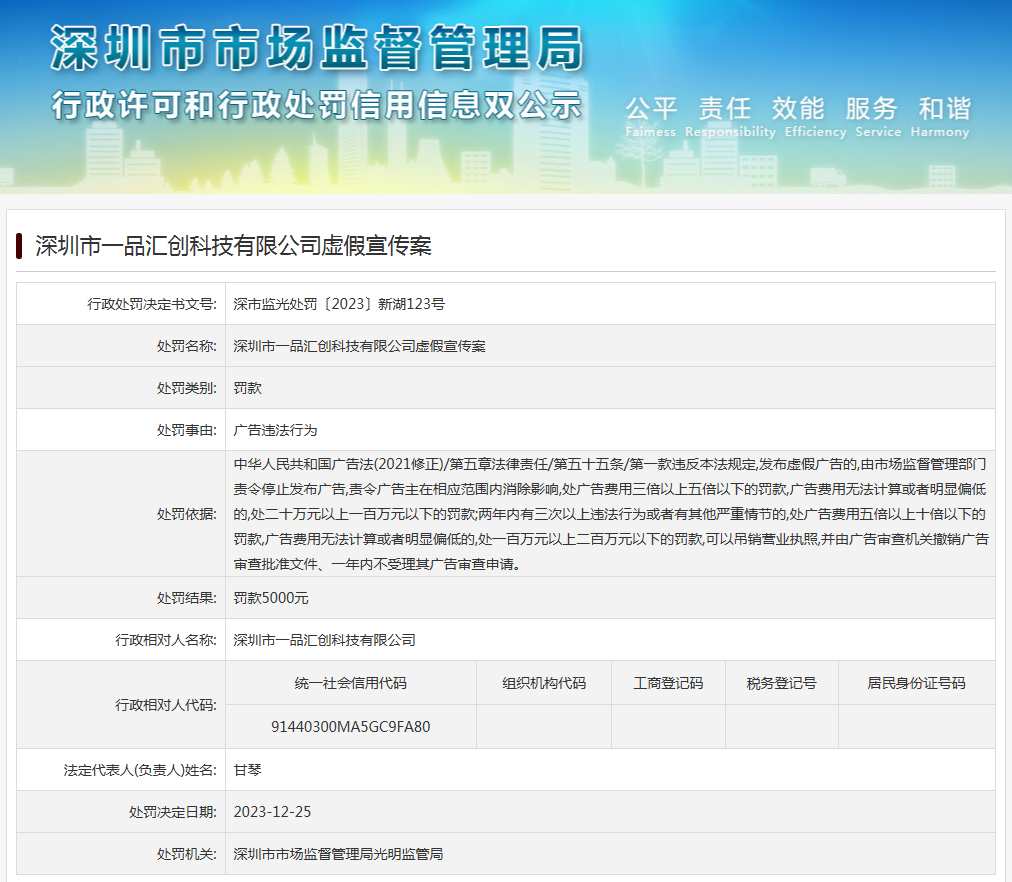Click the 公平 Fairness slogan text
This screenshot has height=882, width=1012.
[x=651, y=117]
